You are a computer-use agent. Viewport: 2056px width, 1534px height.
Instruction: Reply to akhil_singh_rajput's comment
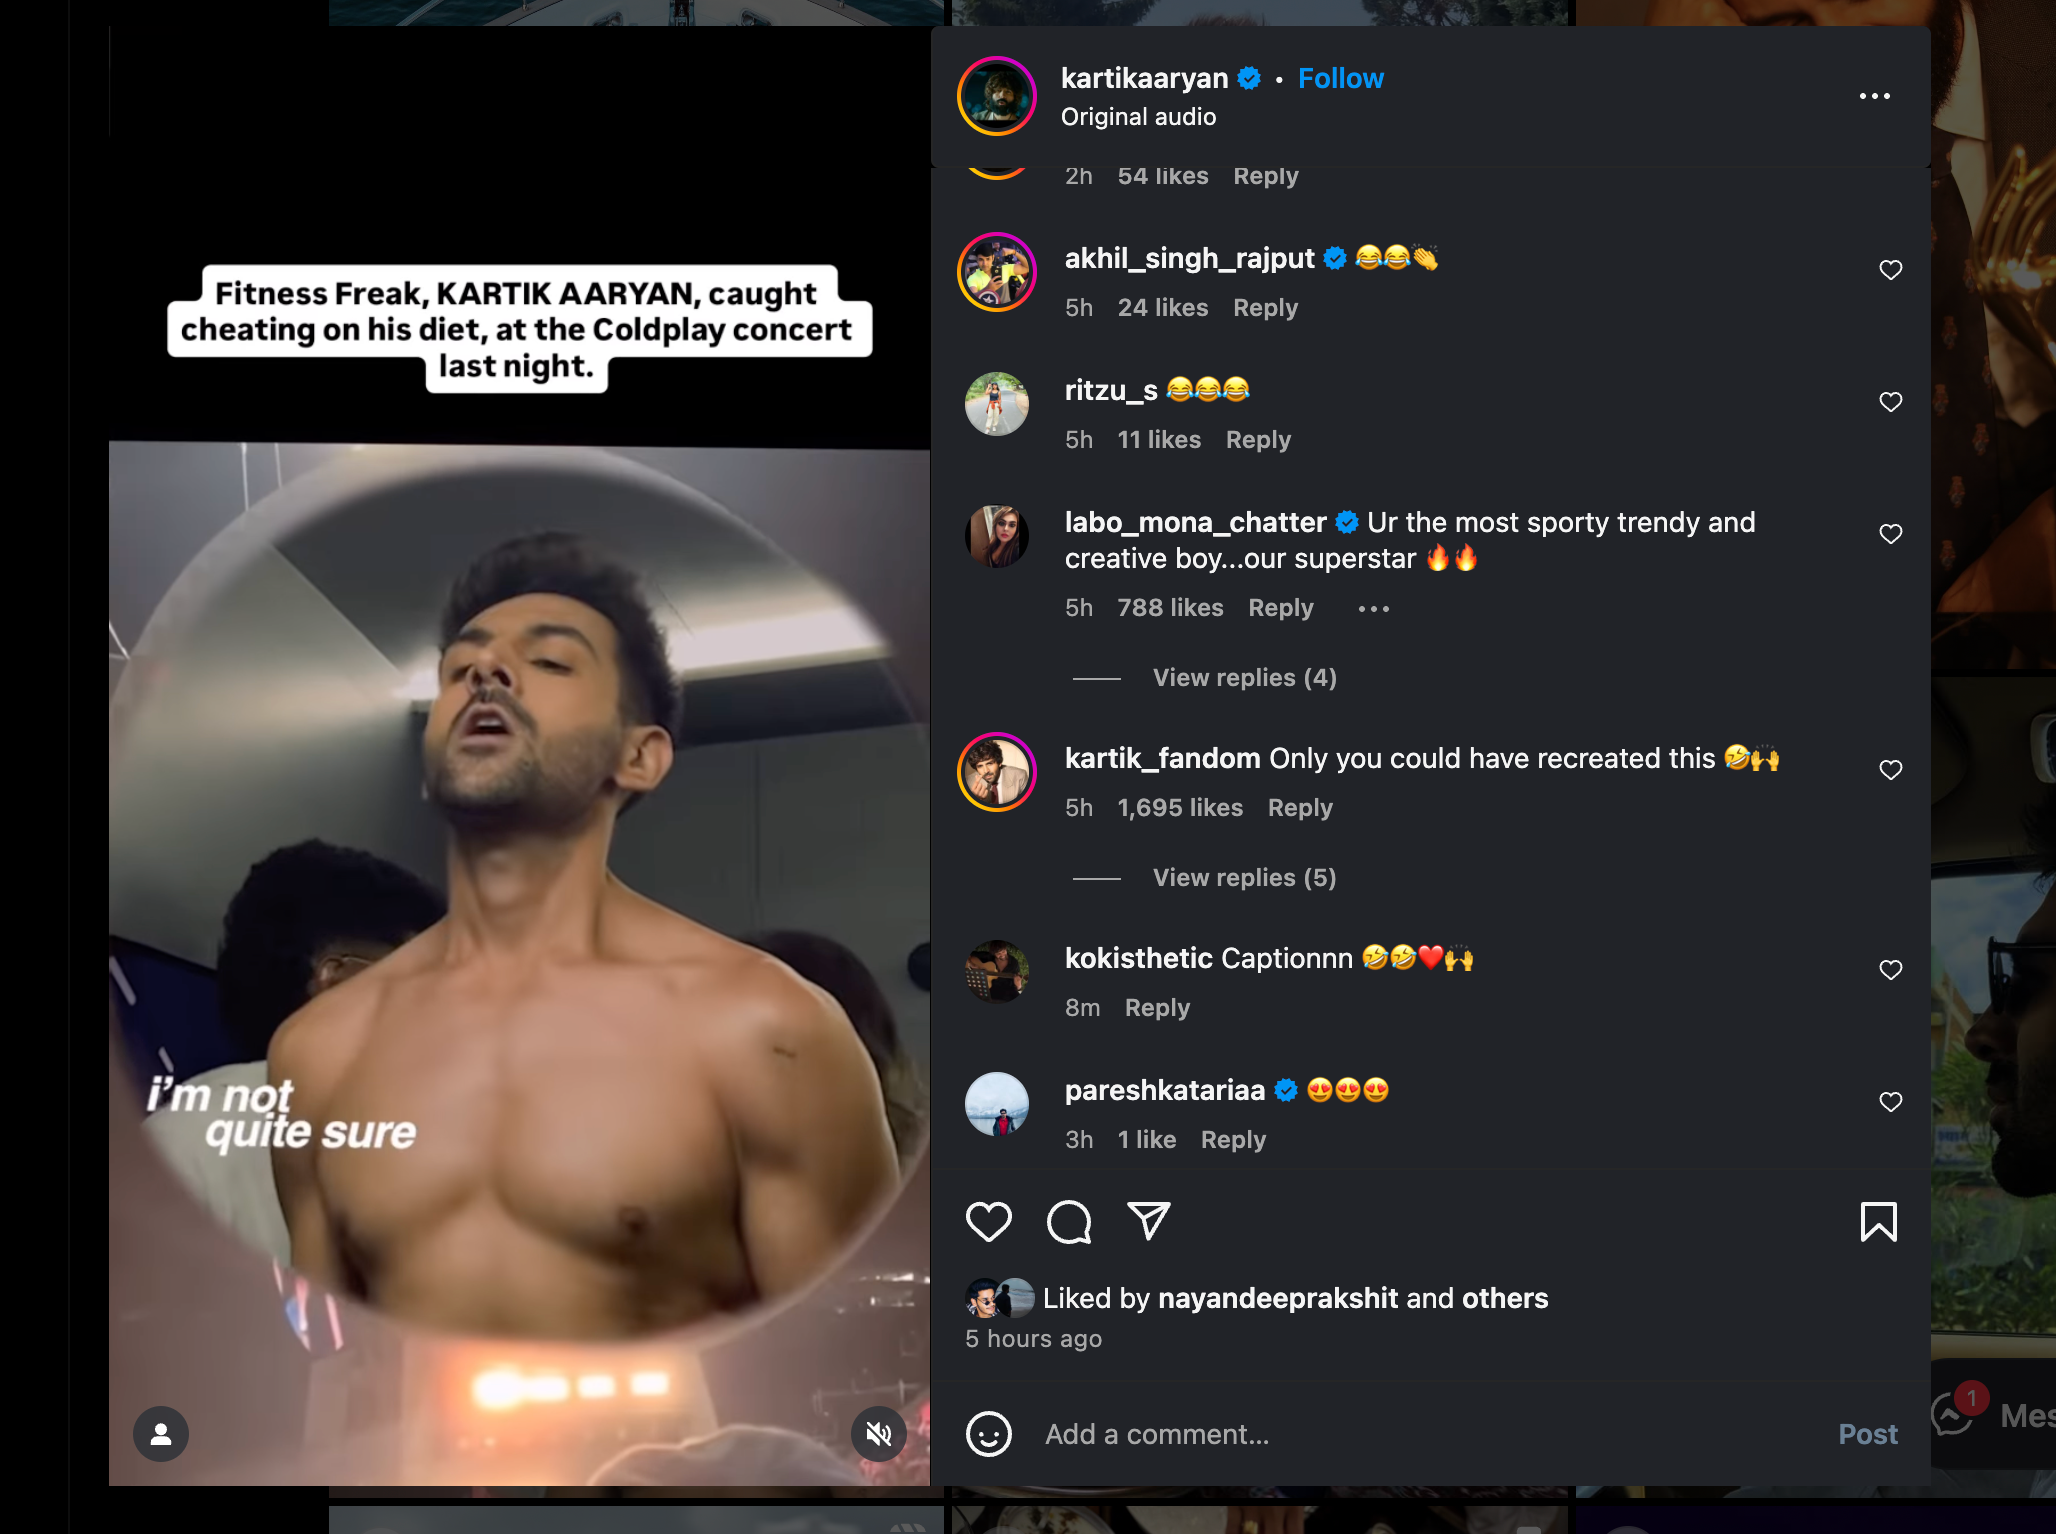(1264, 307)
